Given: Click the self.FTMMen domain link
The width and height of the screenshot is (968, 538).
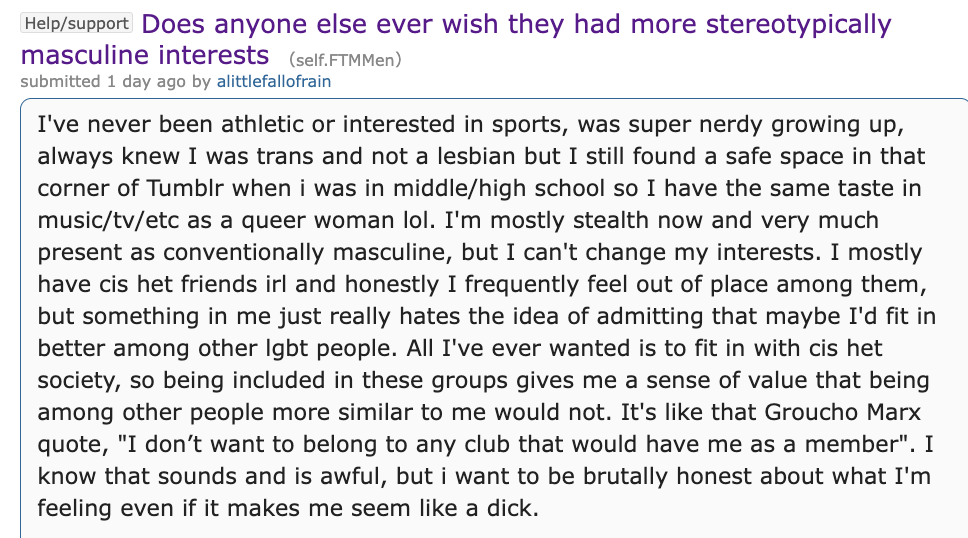Looking at the screenshot, I should pos(344,61).
